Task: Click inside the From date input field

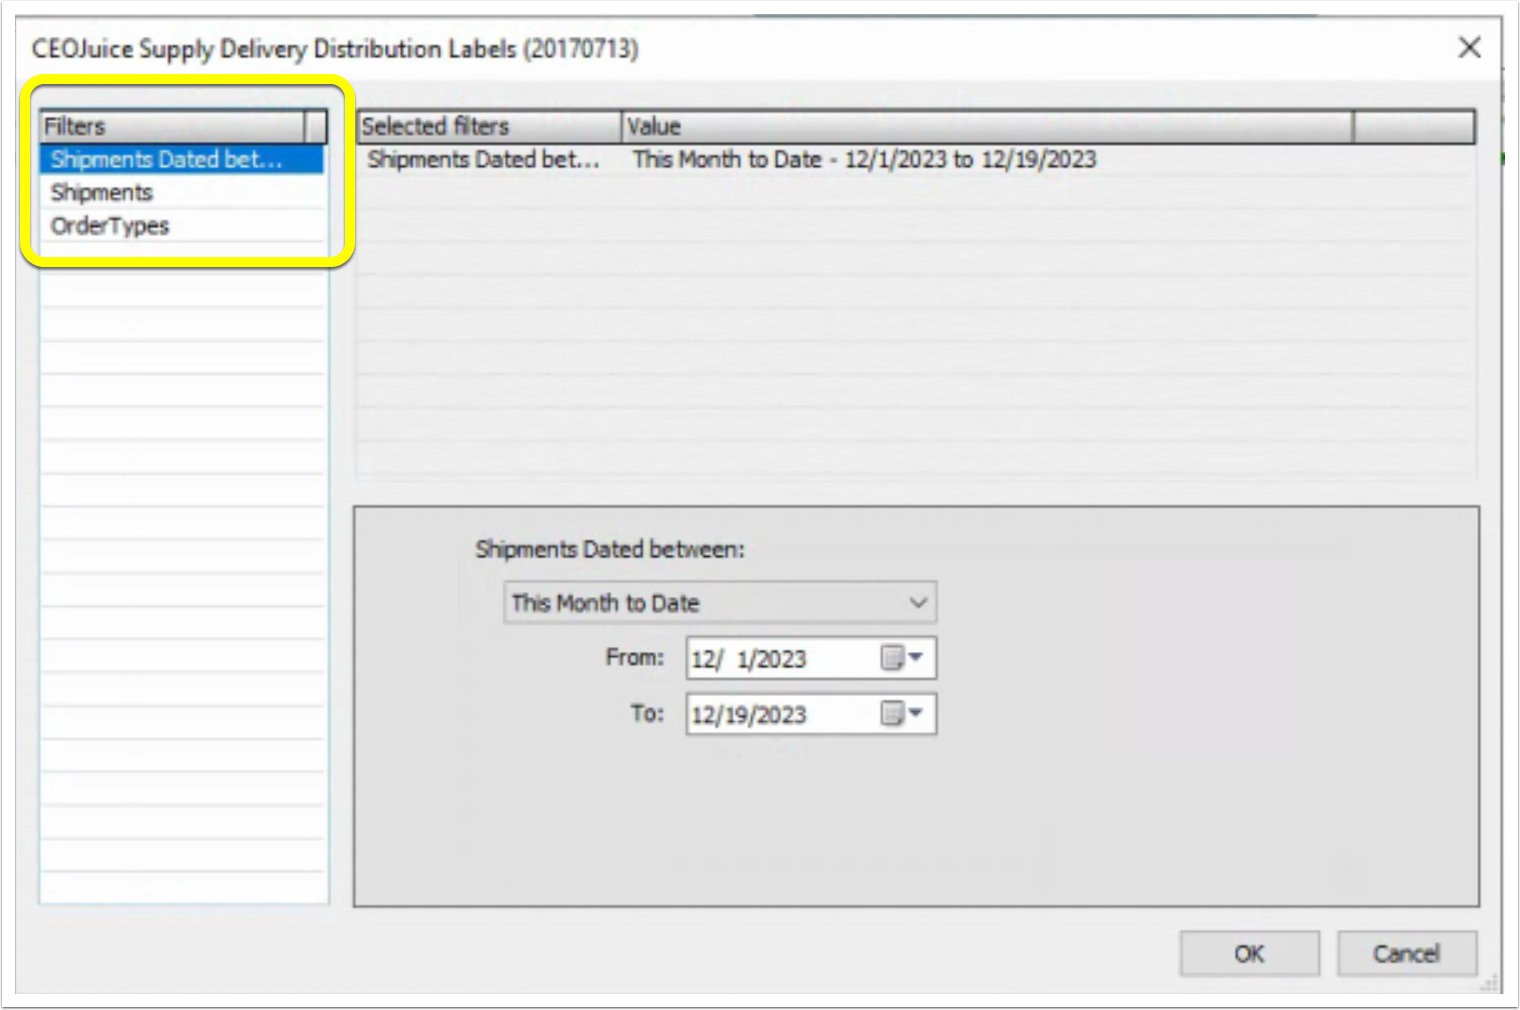Action: click(x=780, y=658)
